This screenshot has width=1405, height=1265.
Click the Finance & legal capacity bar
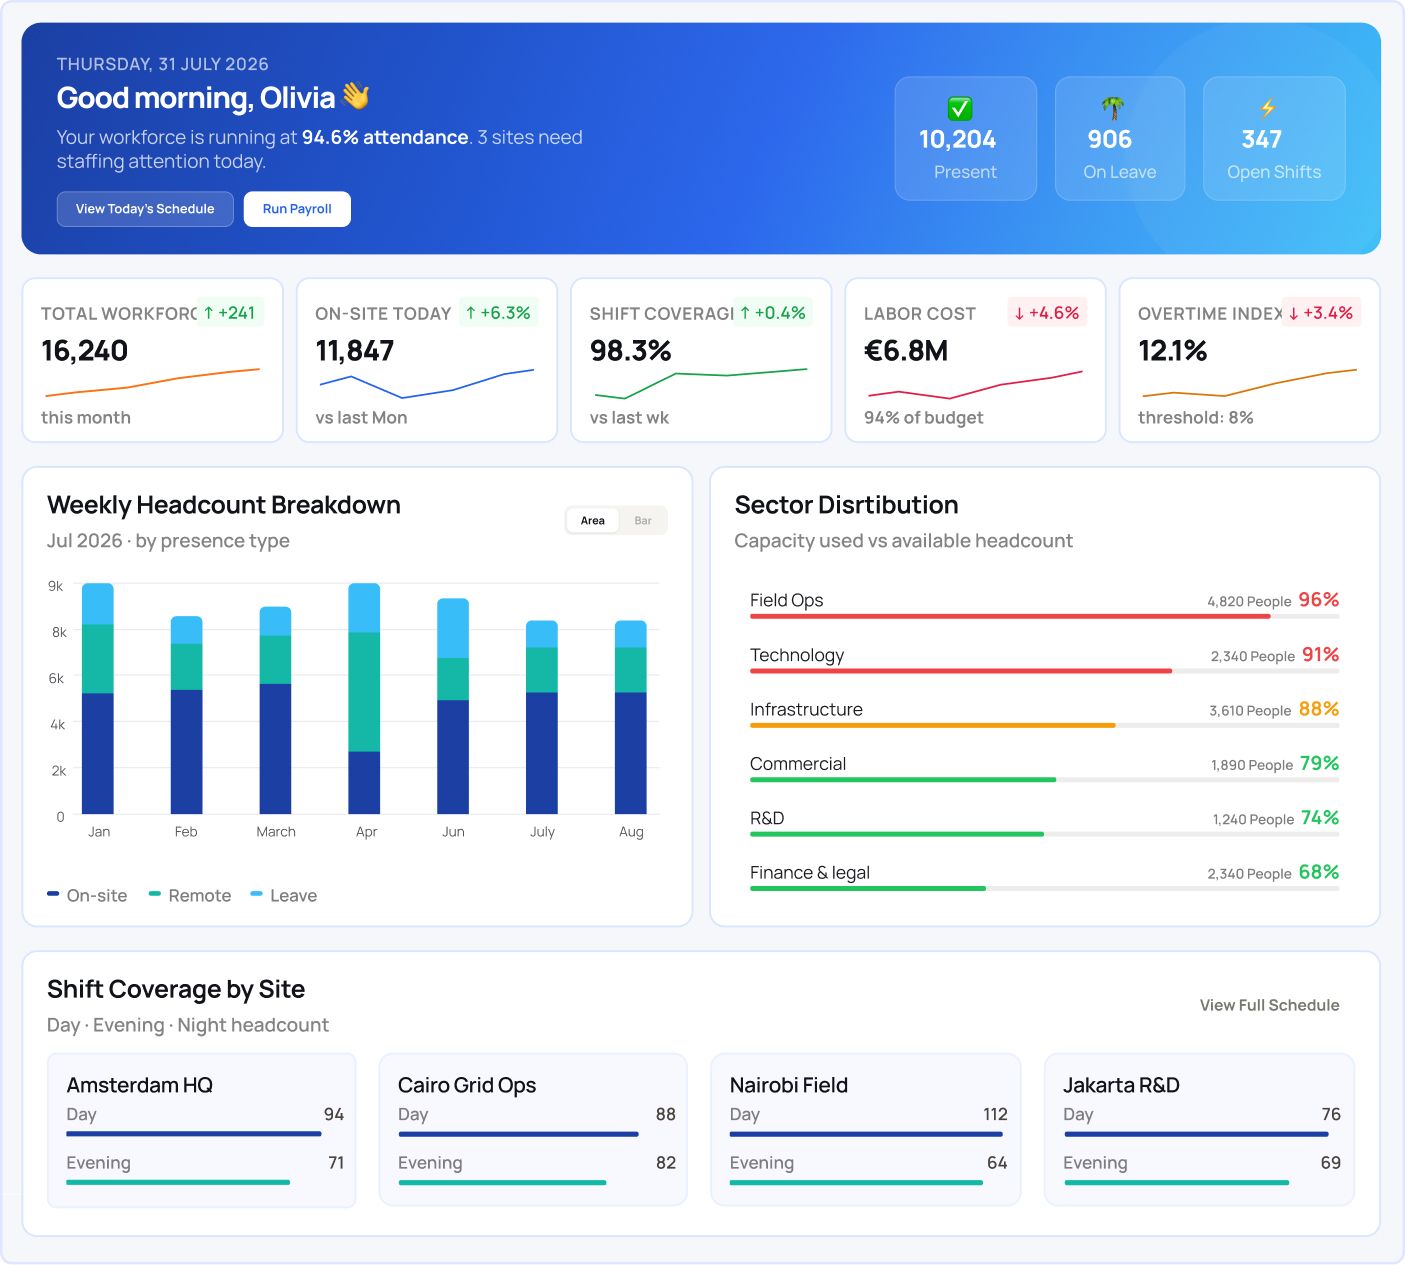click(x=1044, y=889)
